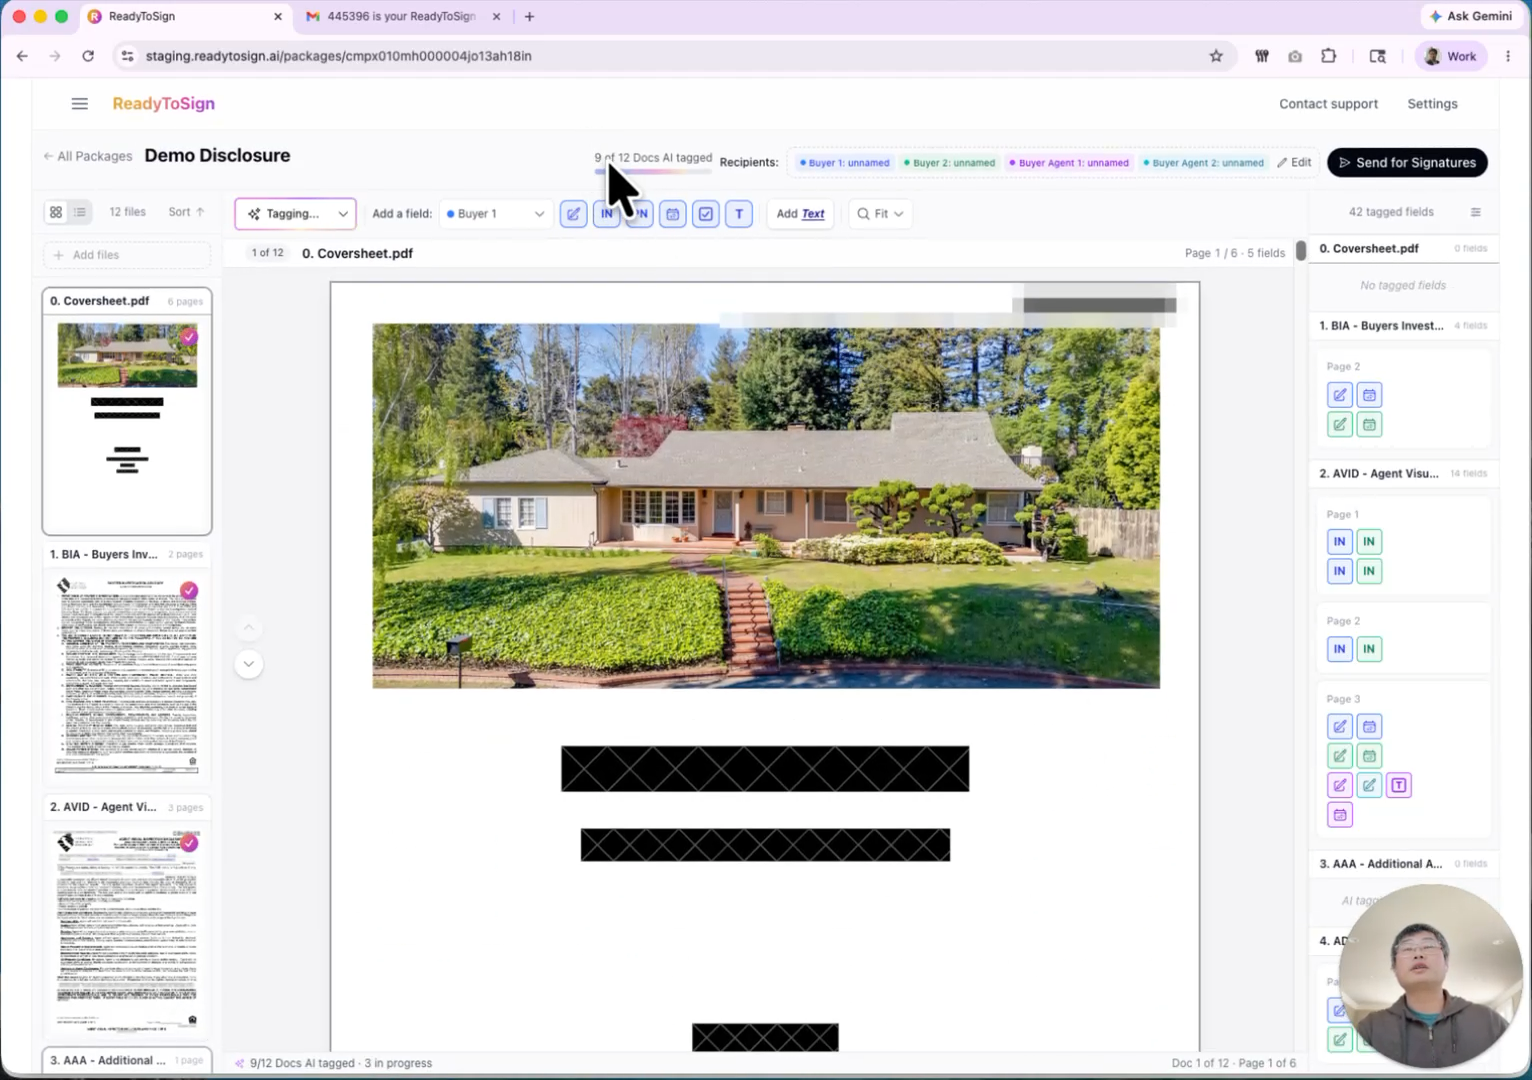This screenshot has width=1532, height=1080.
Task: Open Contact support link
Action: point(1328,104)
